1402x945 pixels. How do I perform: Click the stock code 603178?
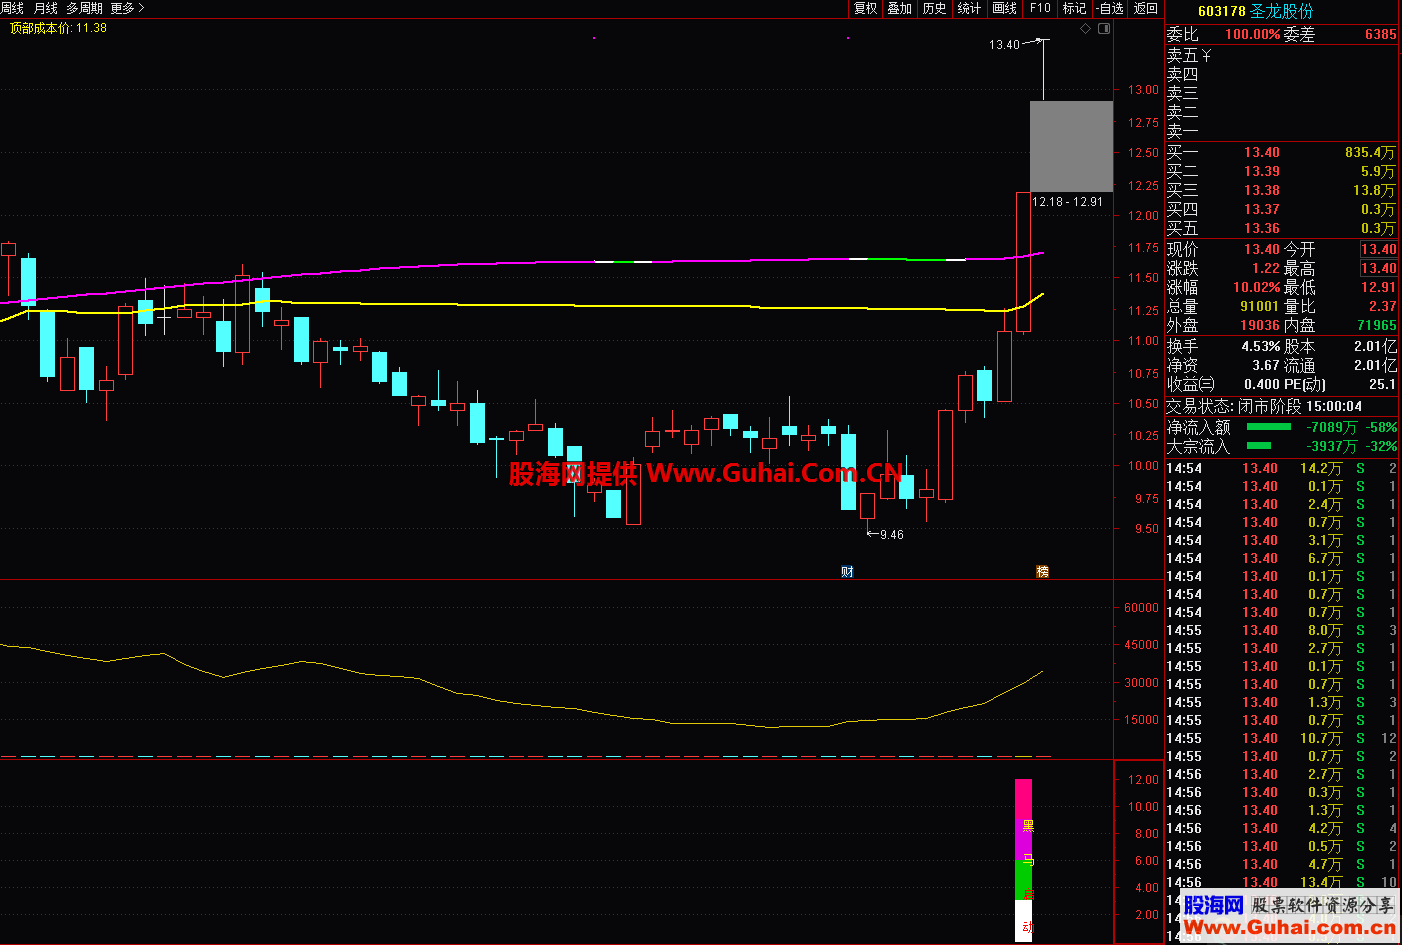coord(1221,11)
